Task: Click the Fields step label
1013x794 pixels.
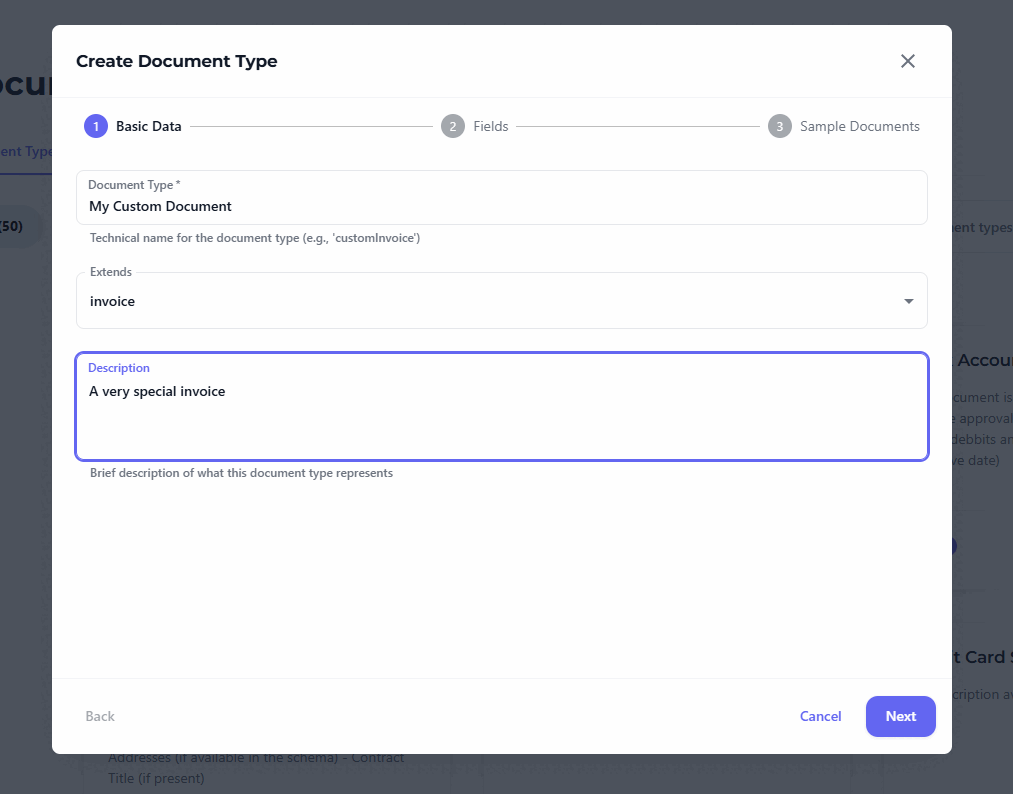Action: click(490, 126)
